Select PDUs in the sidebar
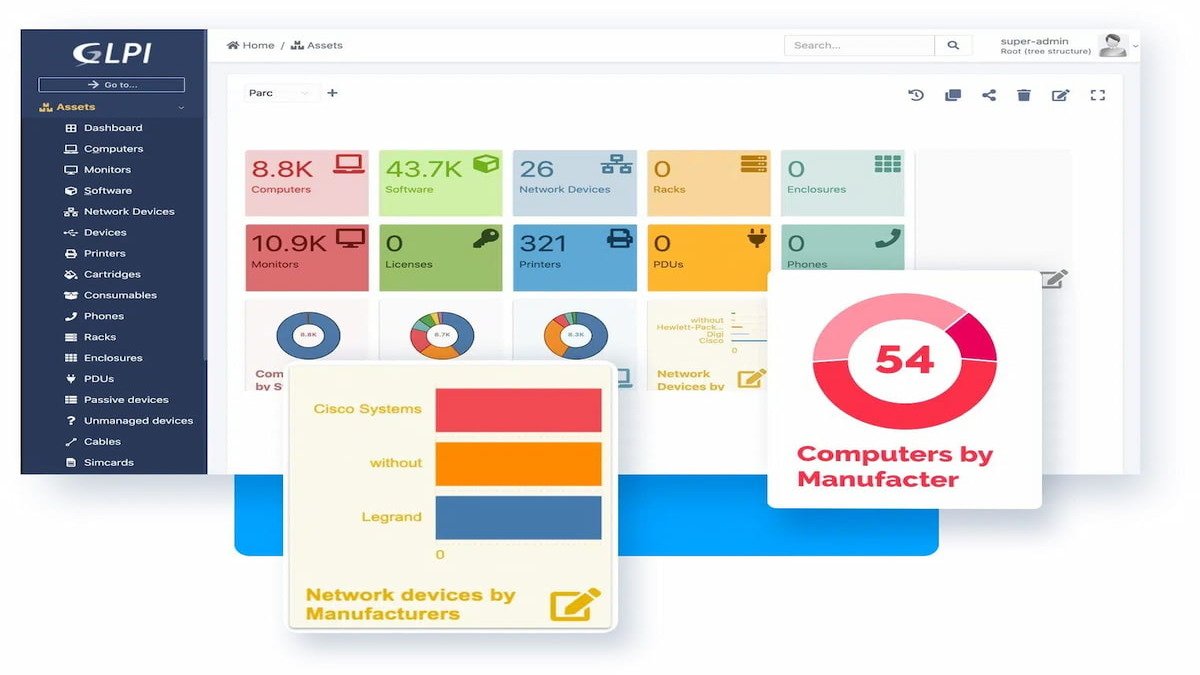 click(99, 379)
